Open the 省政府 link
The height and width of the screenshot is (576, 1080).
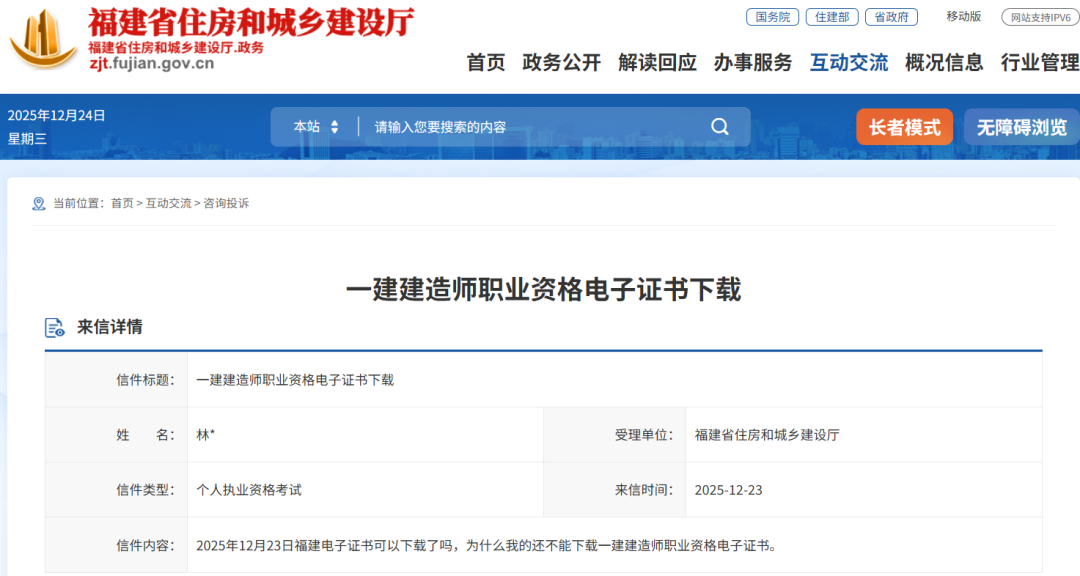click(x=890, y=17)
